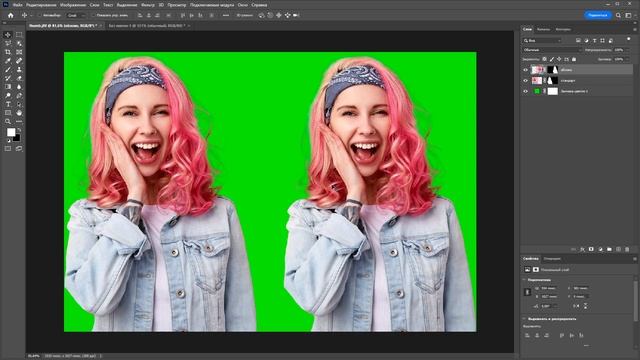Hide the selected highlighted layer via eye icon

point(526,70)
